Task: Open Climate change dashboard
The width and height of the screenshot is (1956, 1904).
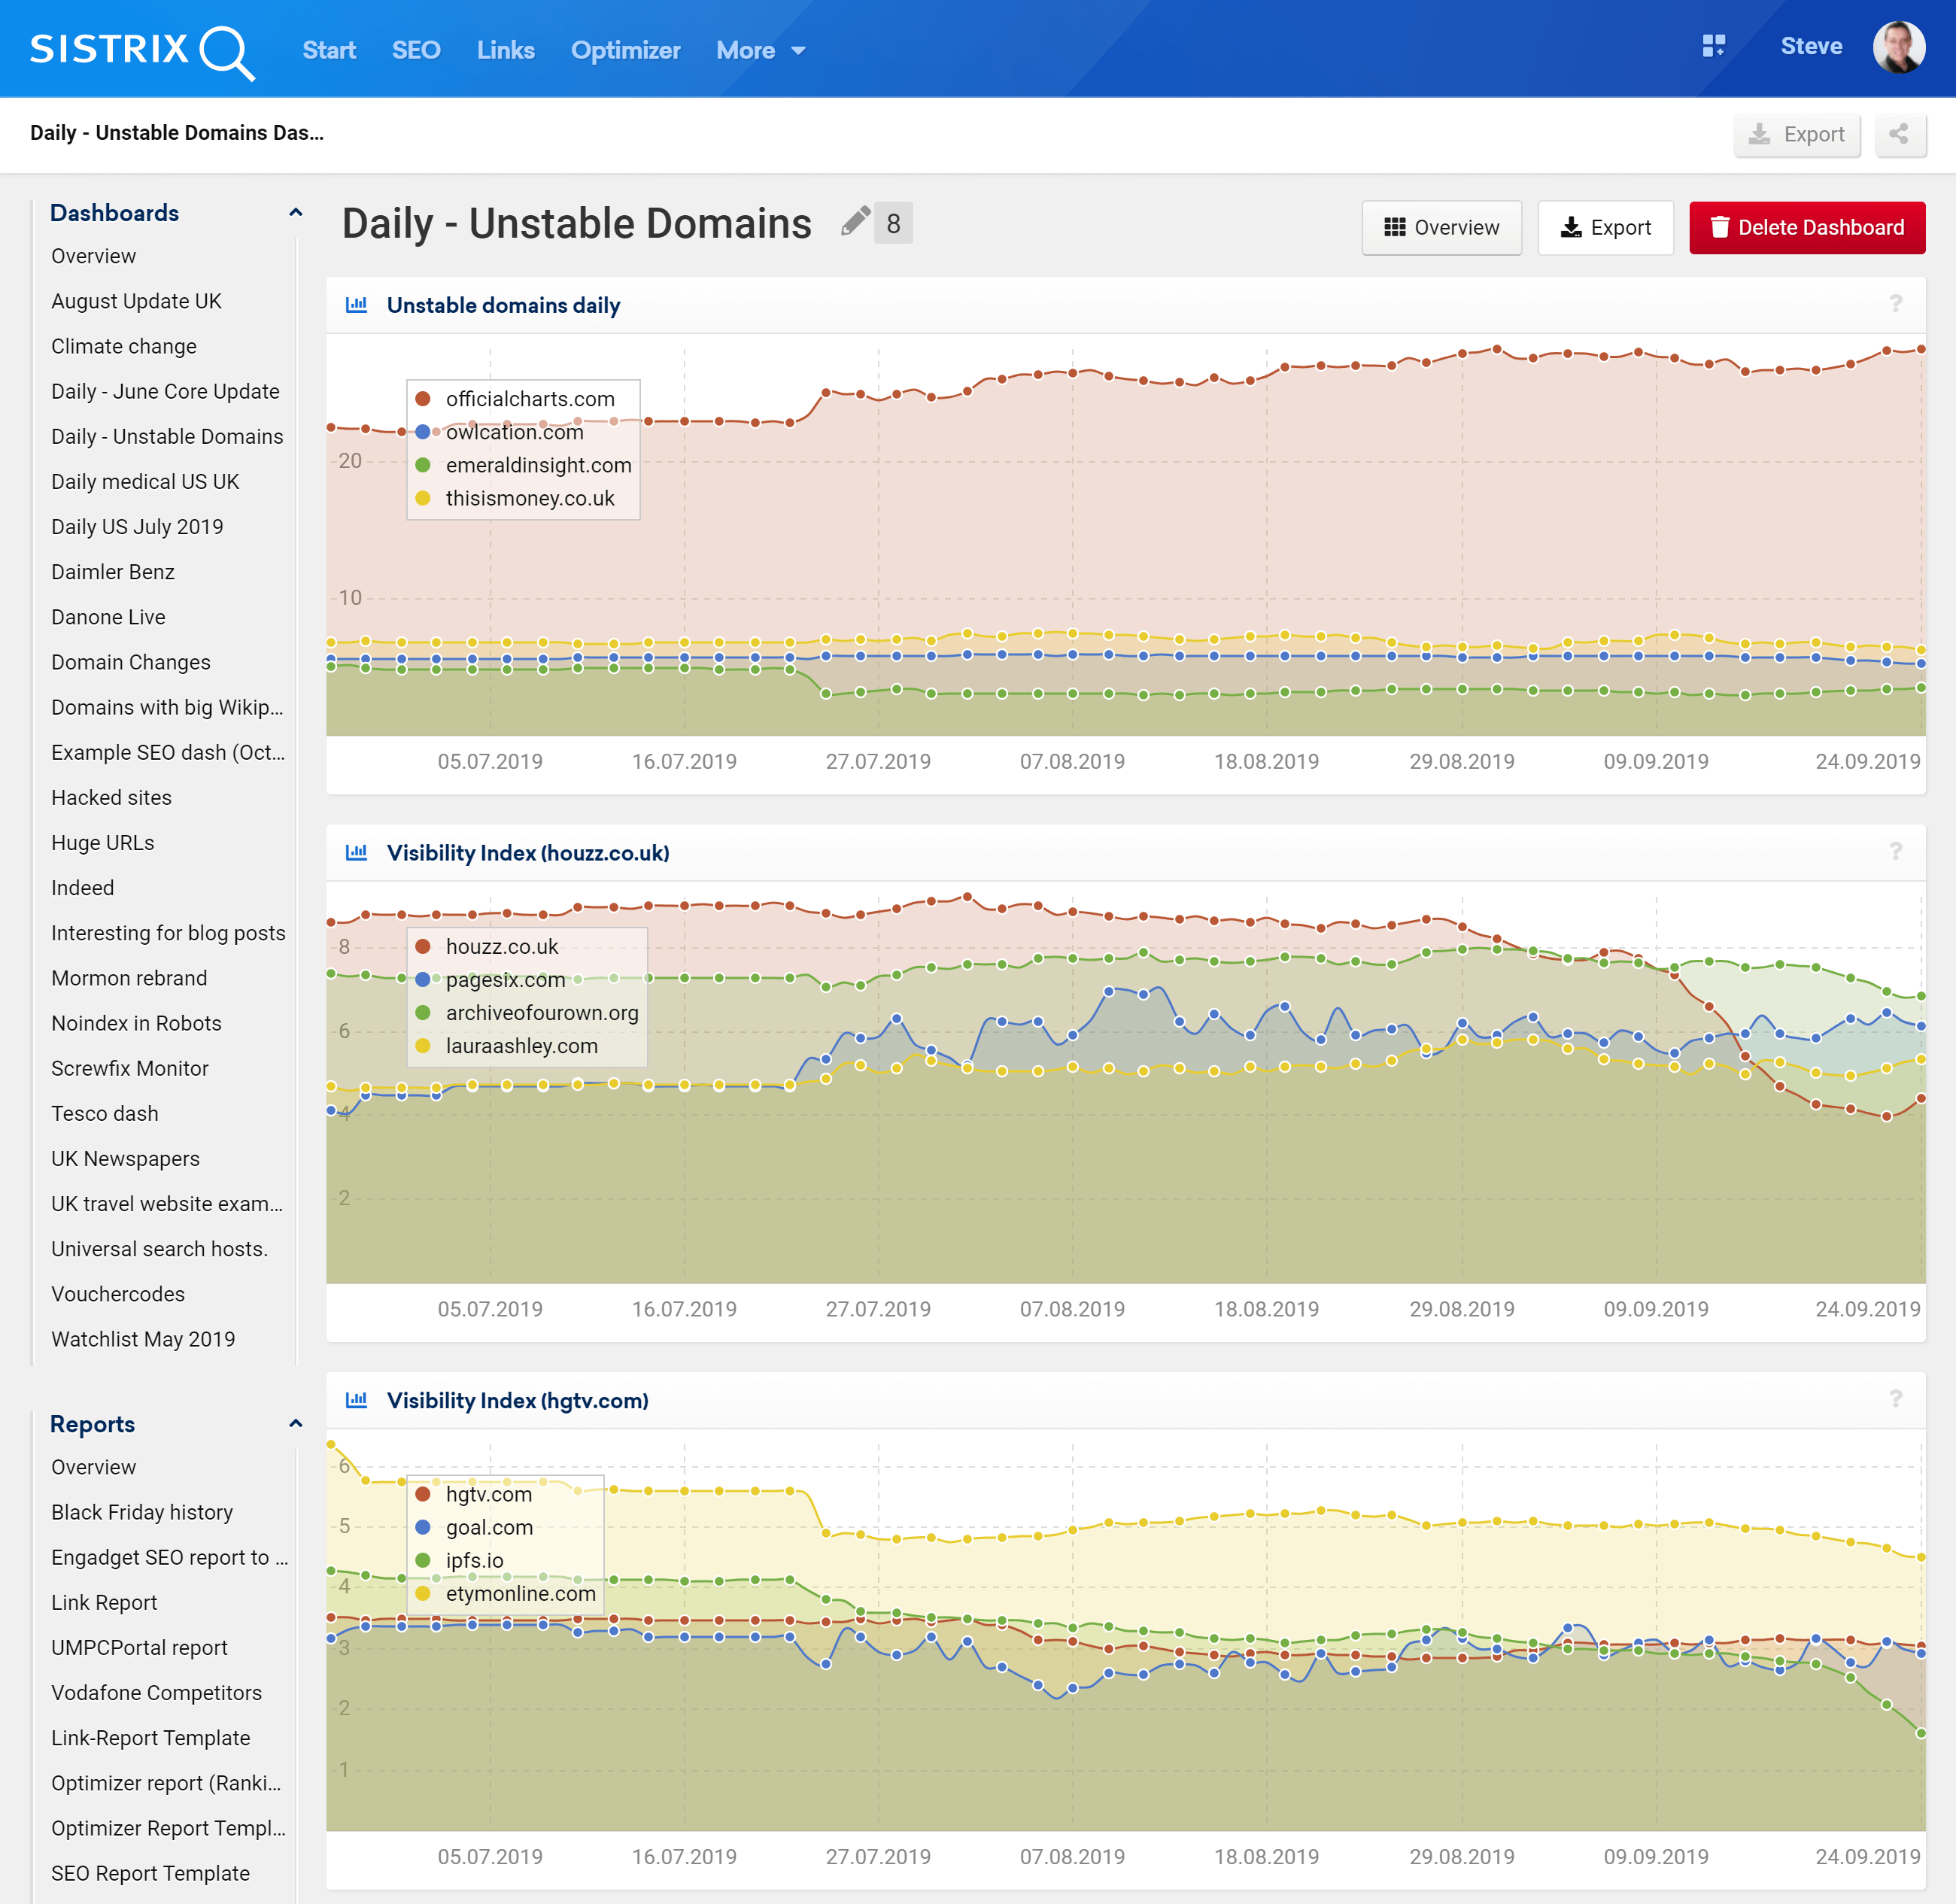Action: coord(124,346)
